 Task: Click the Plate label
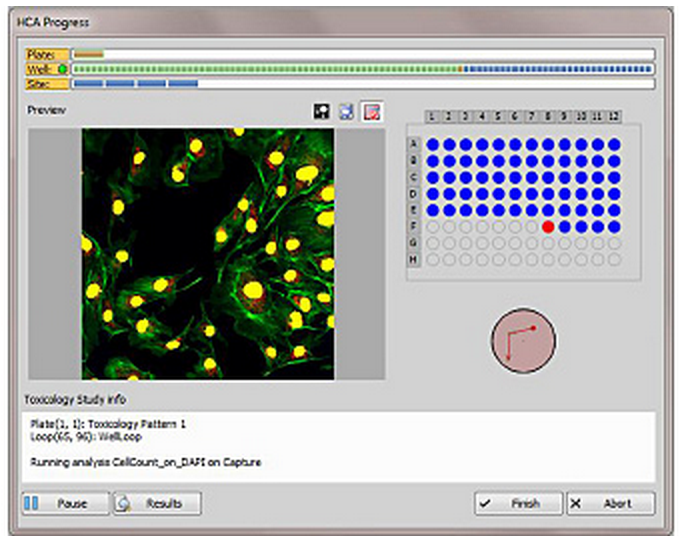(47, 55)
